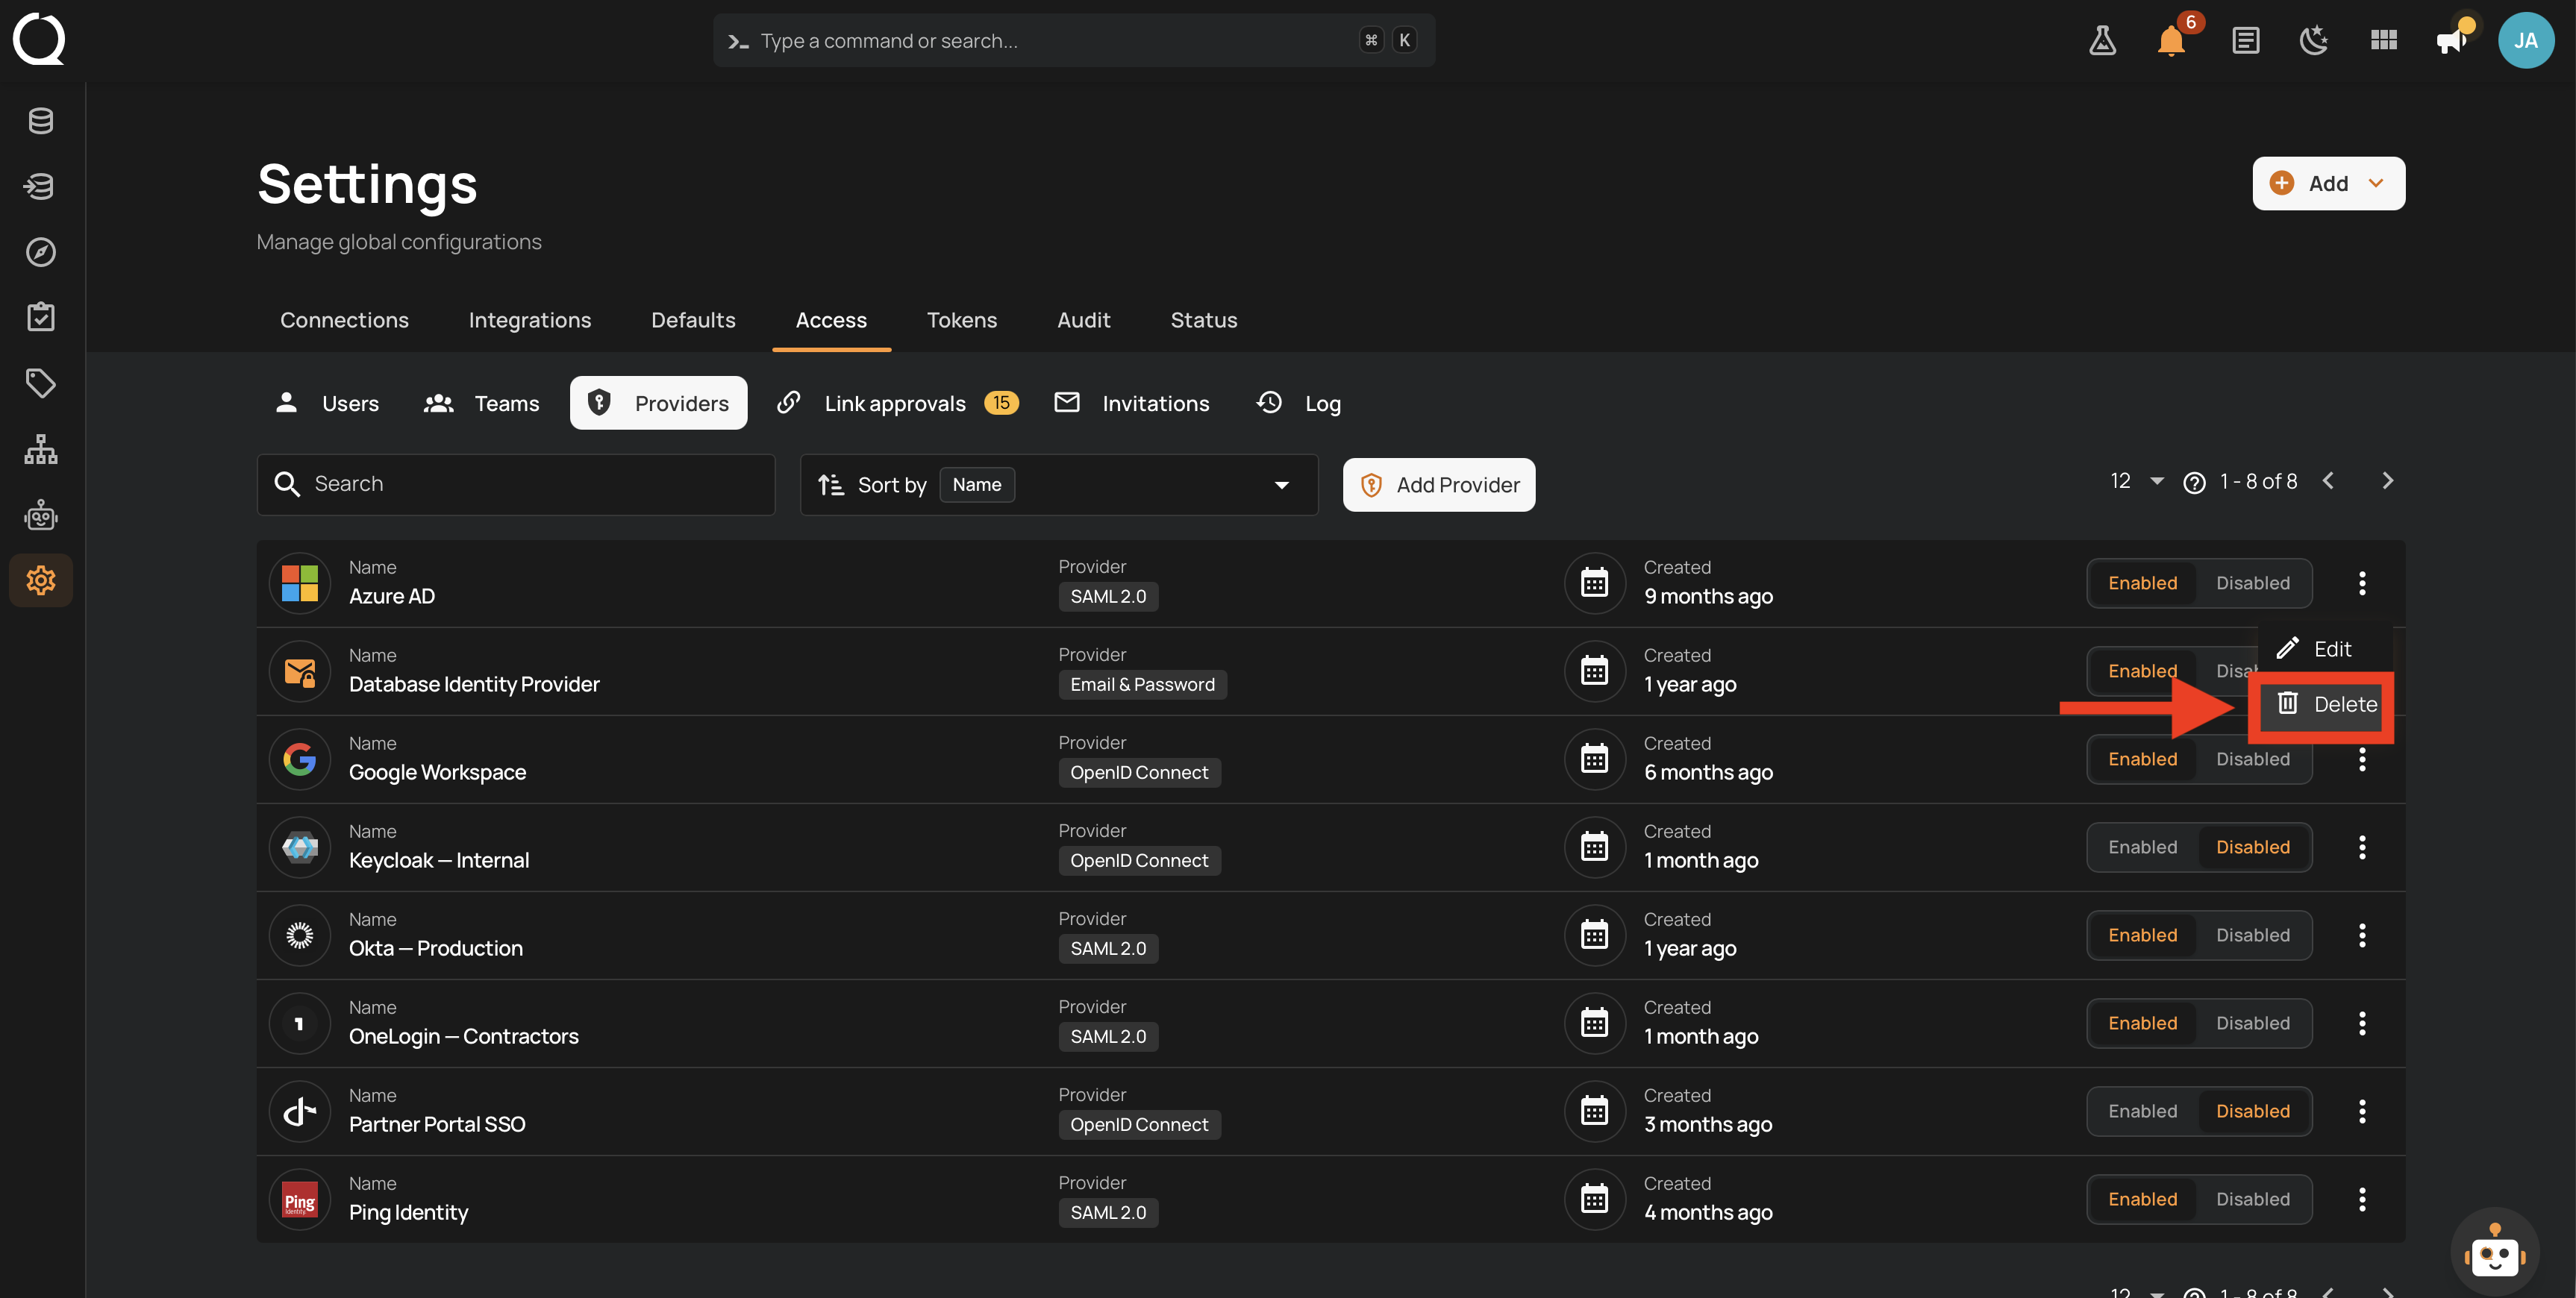Choose Edit from the context menu
The image size is (2576, 1298).
[x=2325, y=649]
